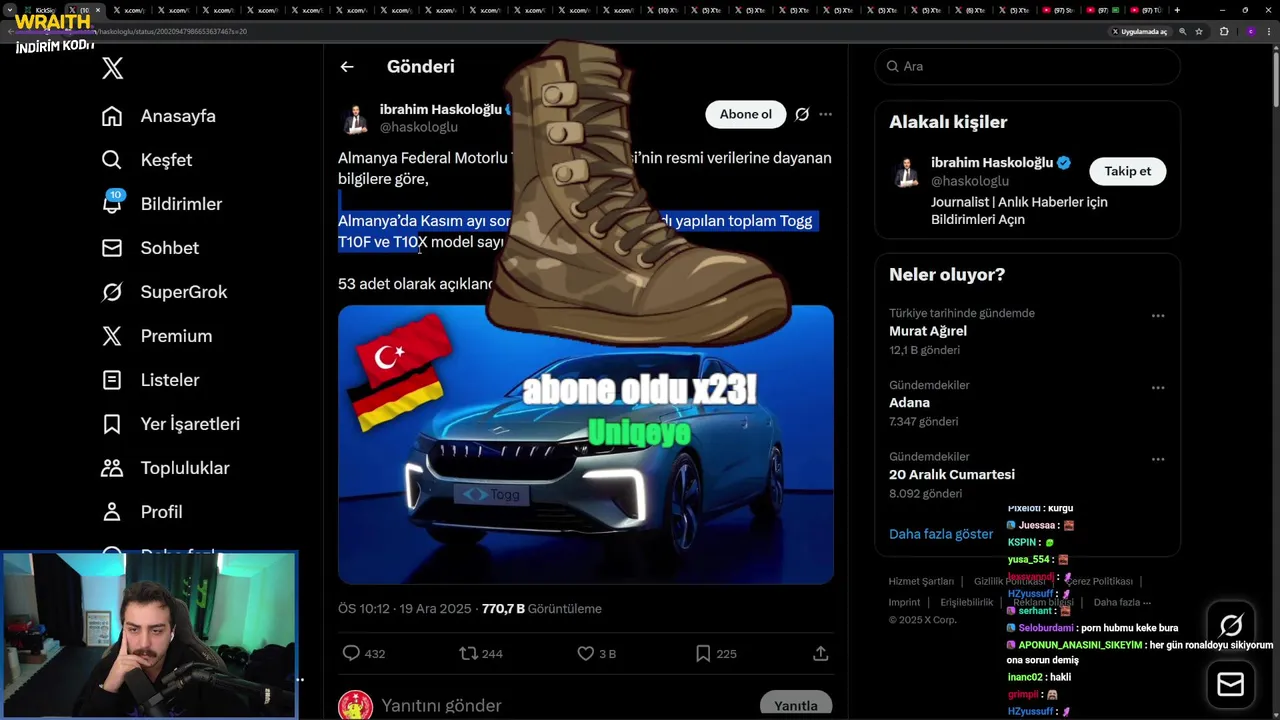This screenshot has height=720, width=1280.
Task: Click the @haskologlu handle in post header
Action: 418,127
